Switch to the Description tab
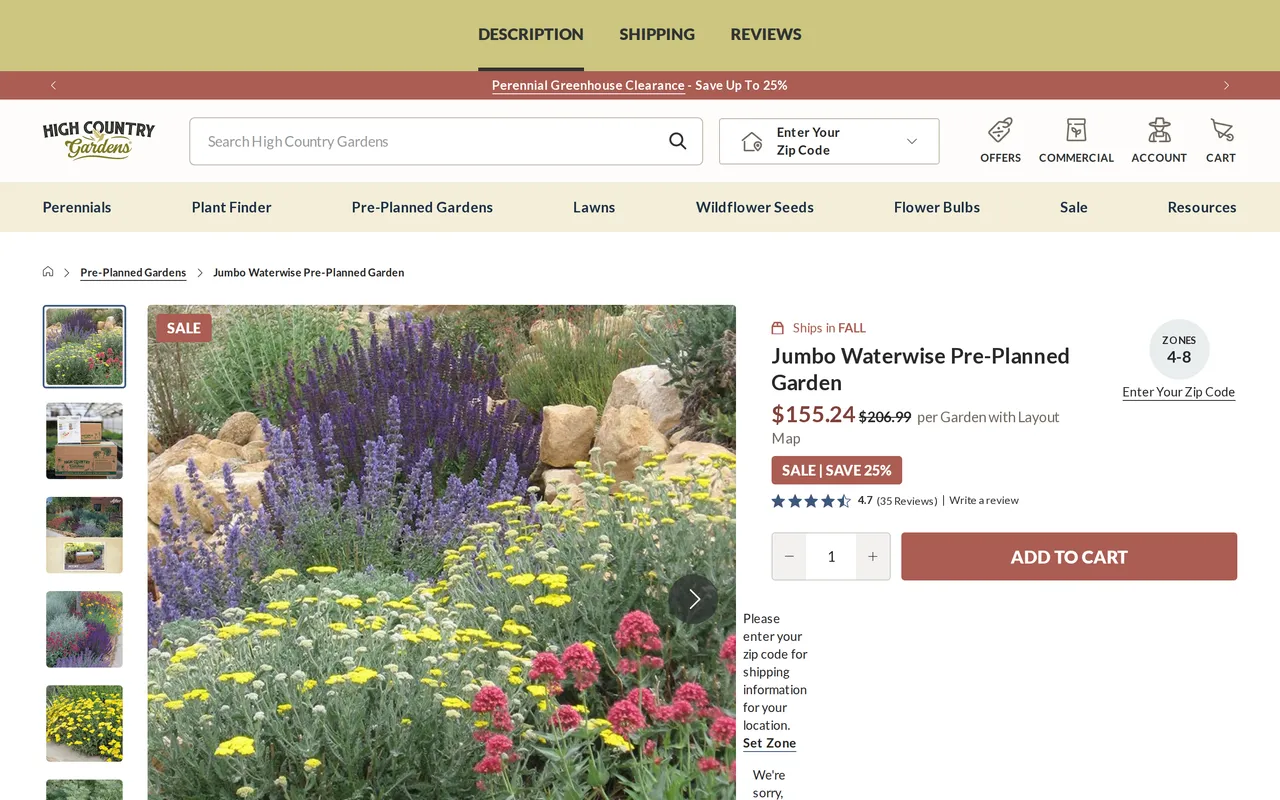This screenshot has height=800, width=1280. point(531,34)
